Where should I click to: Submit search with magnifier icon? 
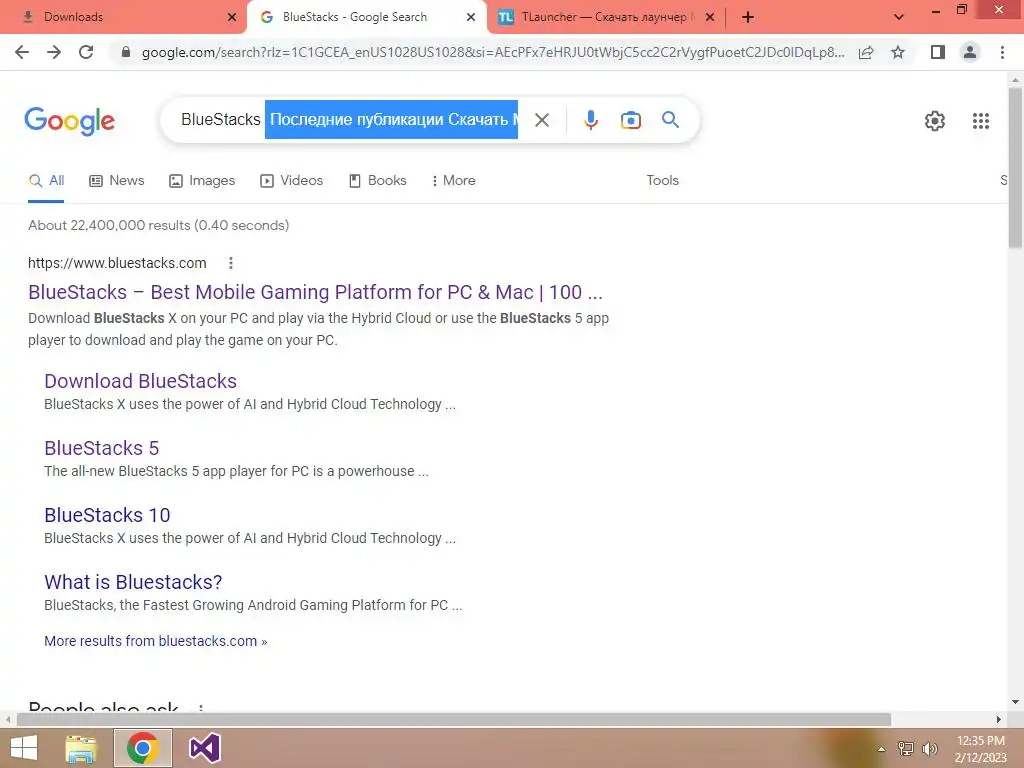click(x=671, y=120)
